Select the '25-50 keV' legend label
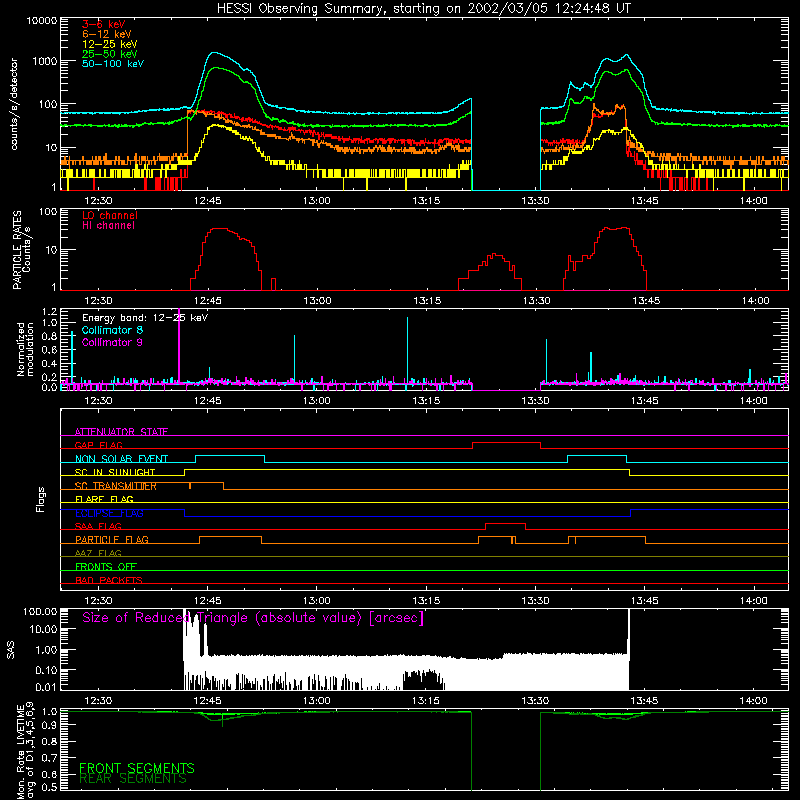This screenshot has width=800, height=800. 110,54
